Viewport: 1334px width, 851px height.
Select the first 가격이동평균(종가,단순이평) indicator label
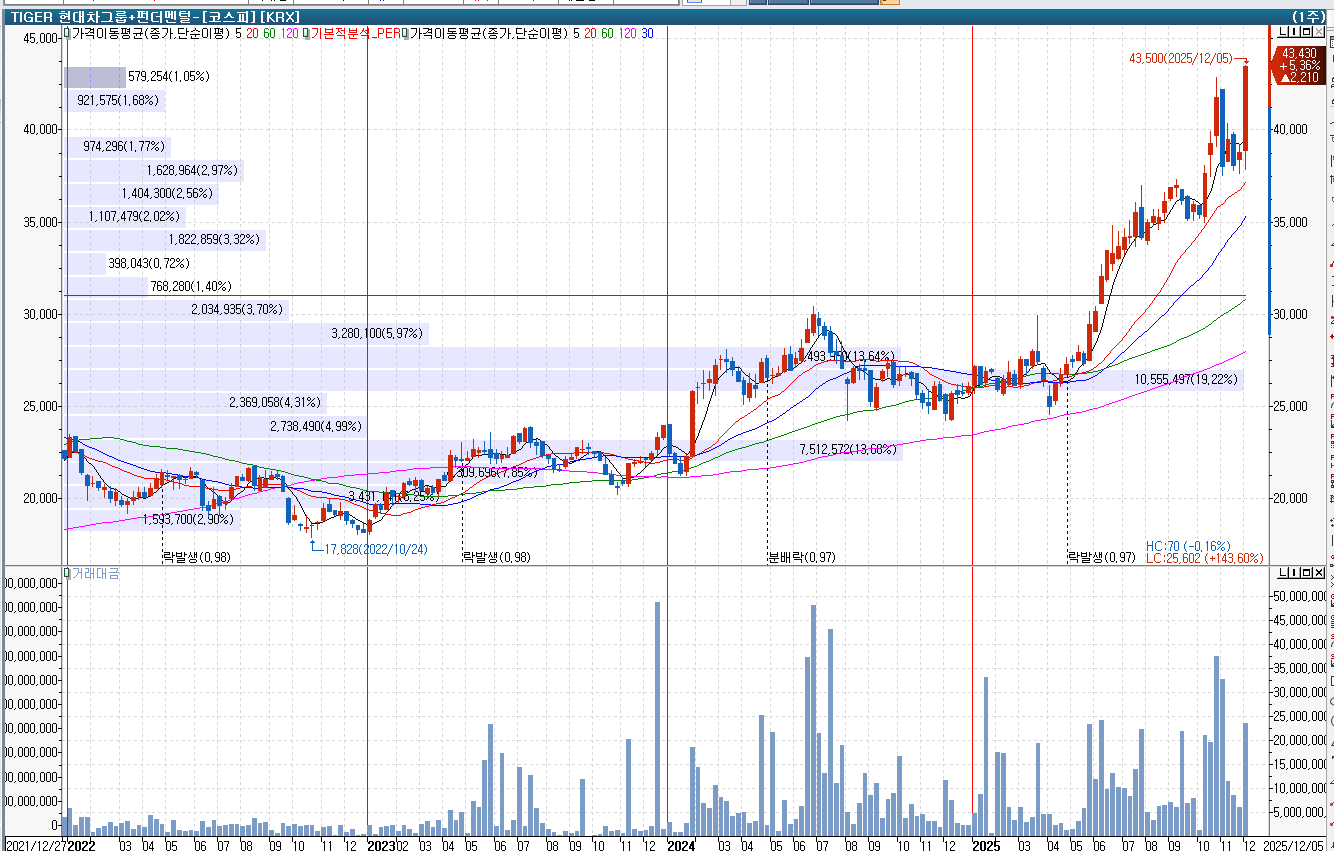[149, 33]
